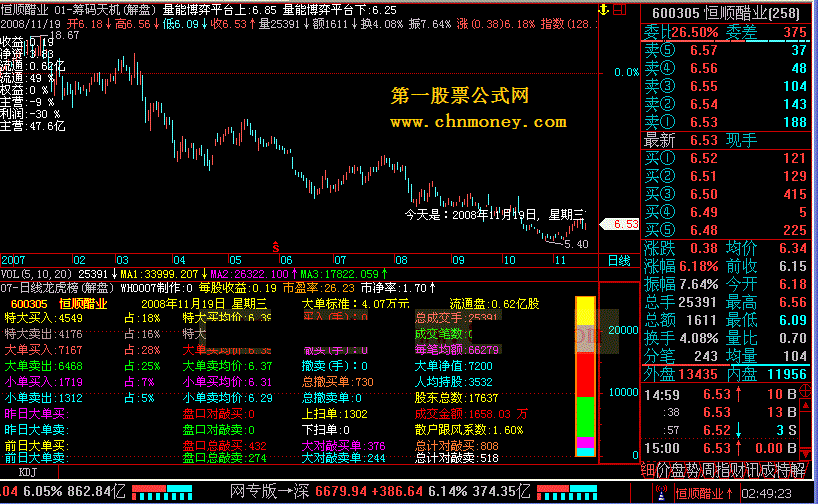818x504 pixels.
Task: Click the 特大买入:4549 entry
Action: click(43, 318)
